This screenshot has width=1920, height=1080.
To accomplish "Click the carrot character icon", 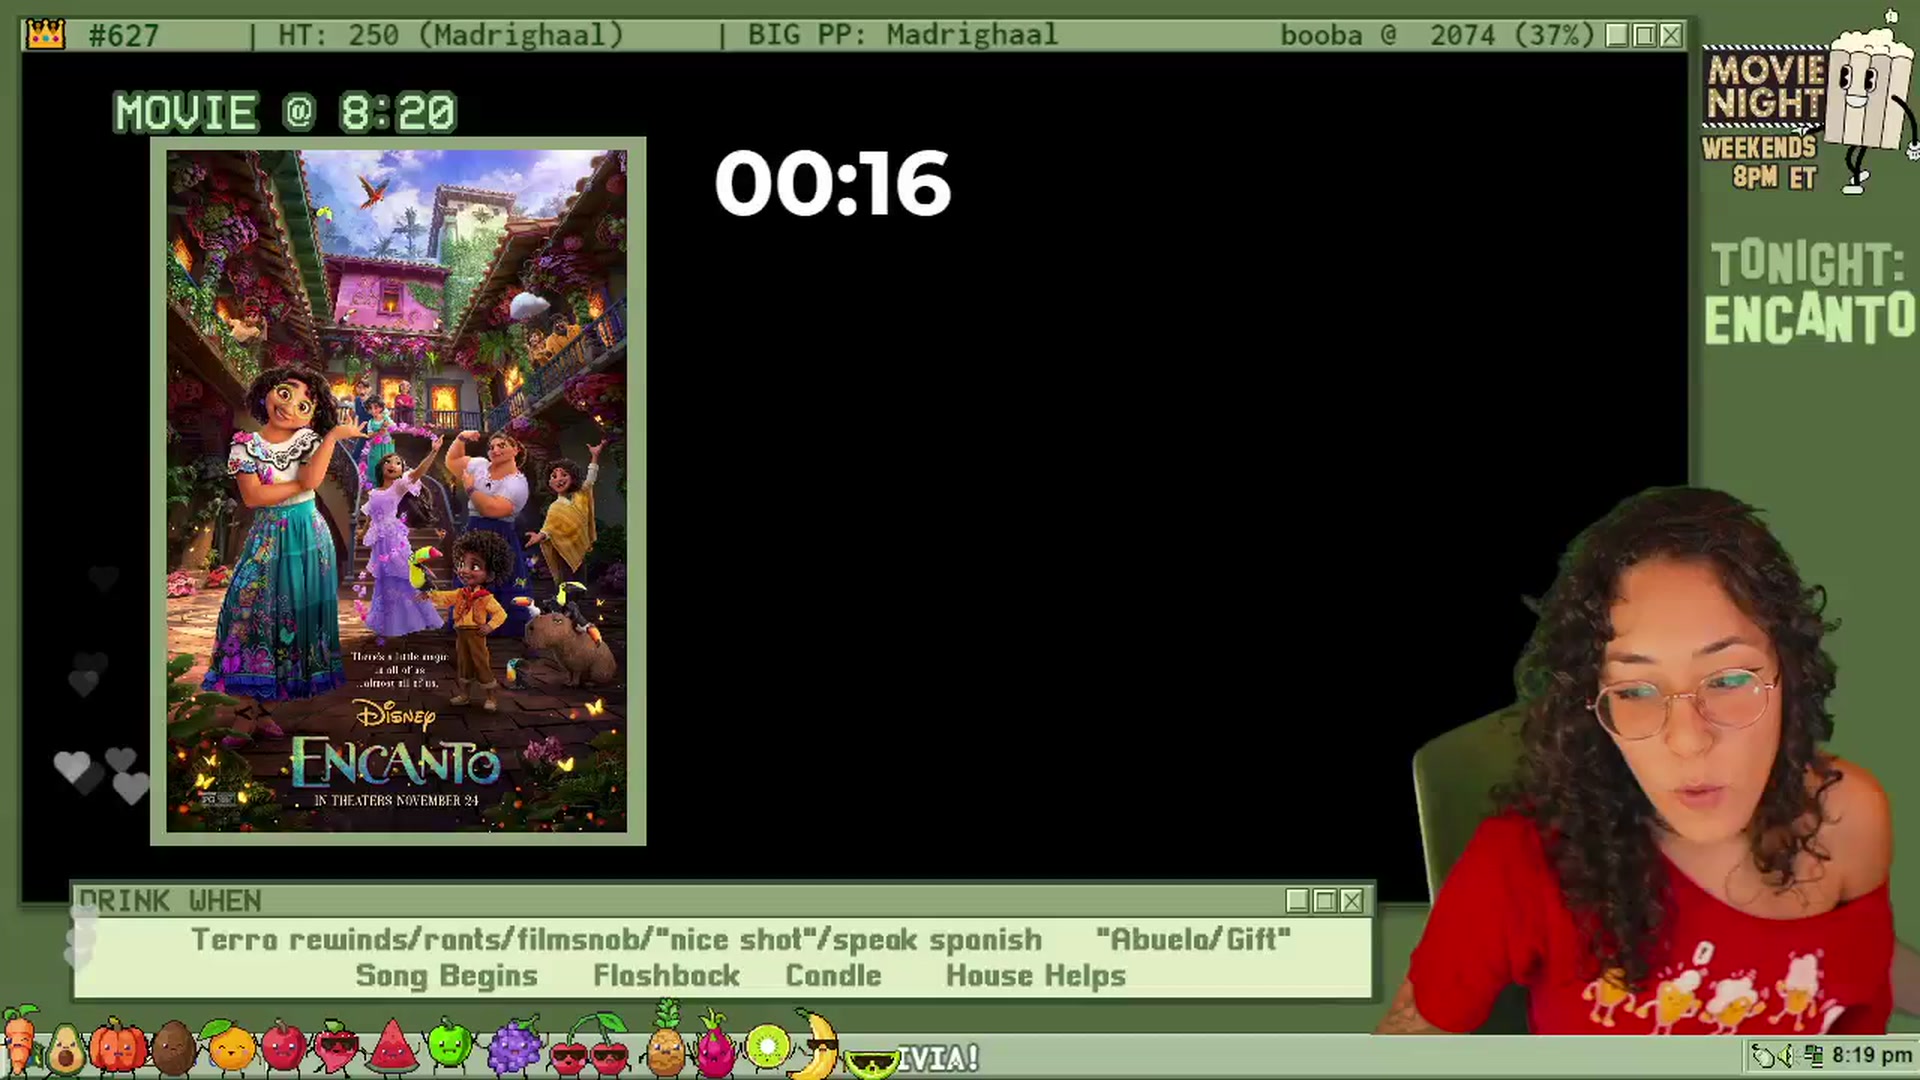I will [18, 1042].
